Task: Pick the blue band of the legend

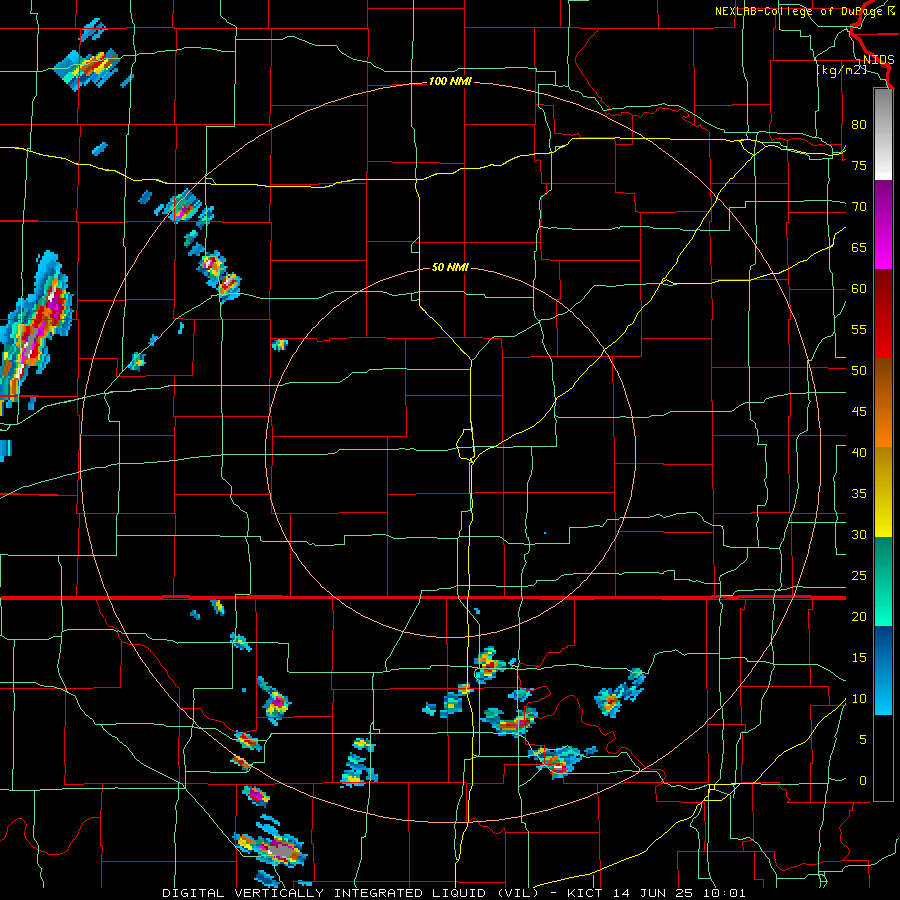Action: pos(883,670)
